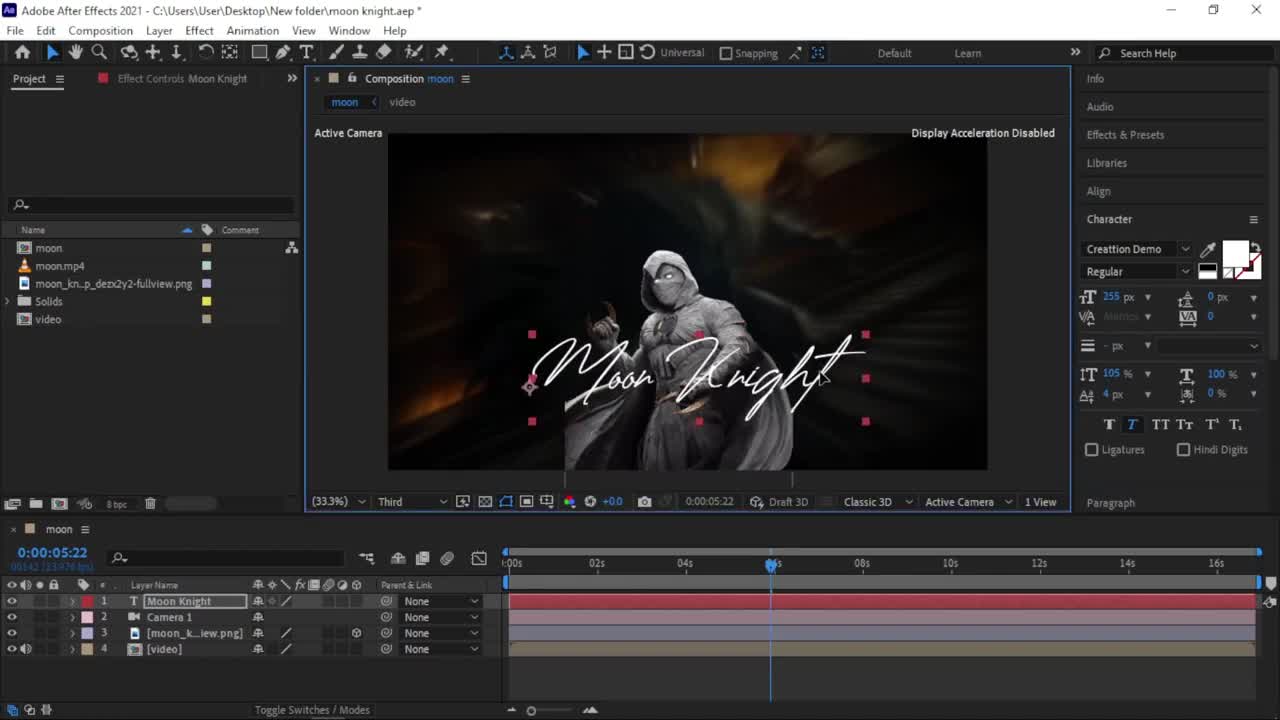
Task: Toggle transparency grid in viewer
Action: [x=485, y=502]
